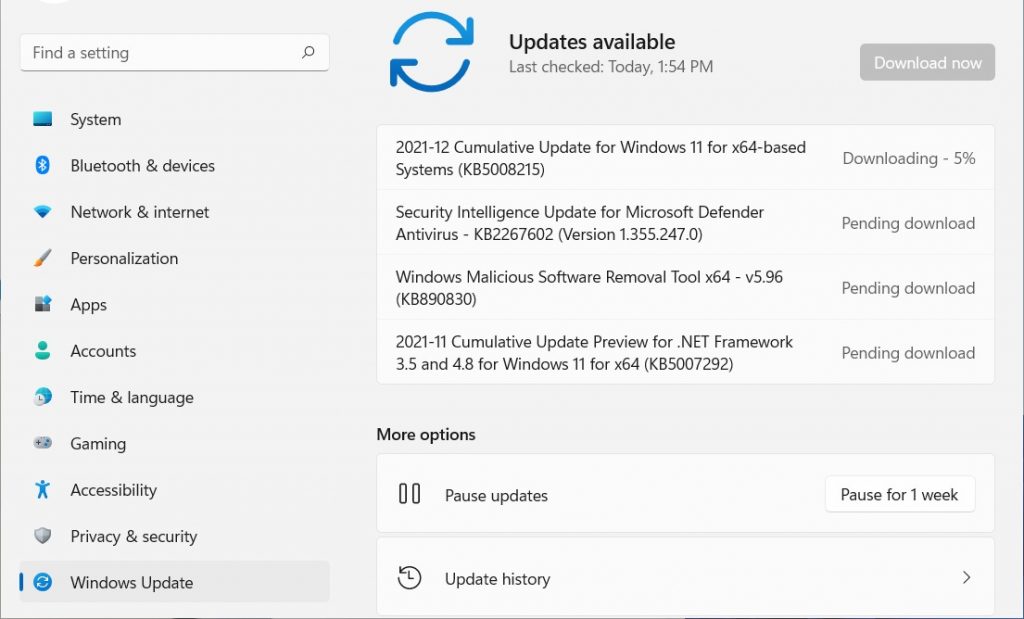Select the Privacy & security shield icon

click(42, 536)
